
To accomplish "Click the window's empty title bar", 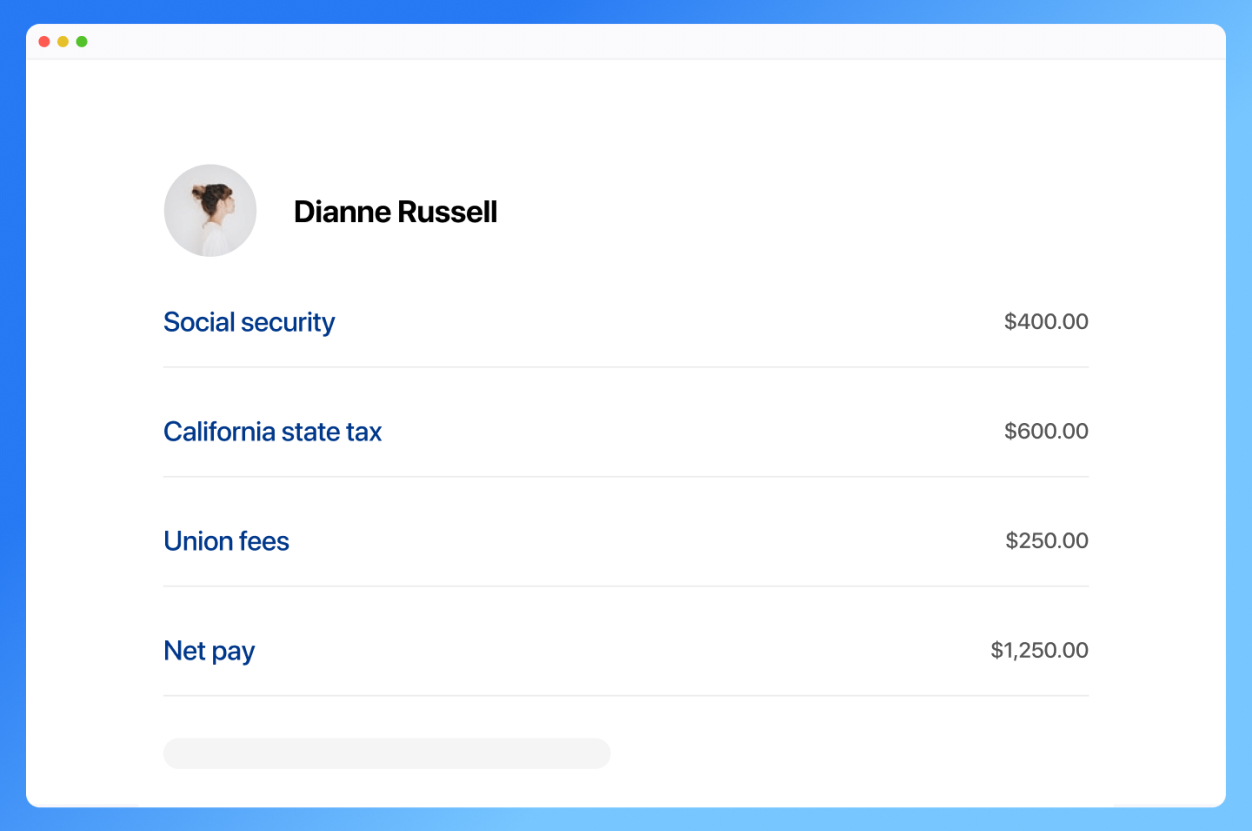I will click(x=625, y=42).
